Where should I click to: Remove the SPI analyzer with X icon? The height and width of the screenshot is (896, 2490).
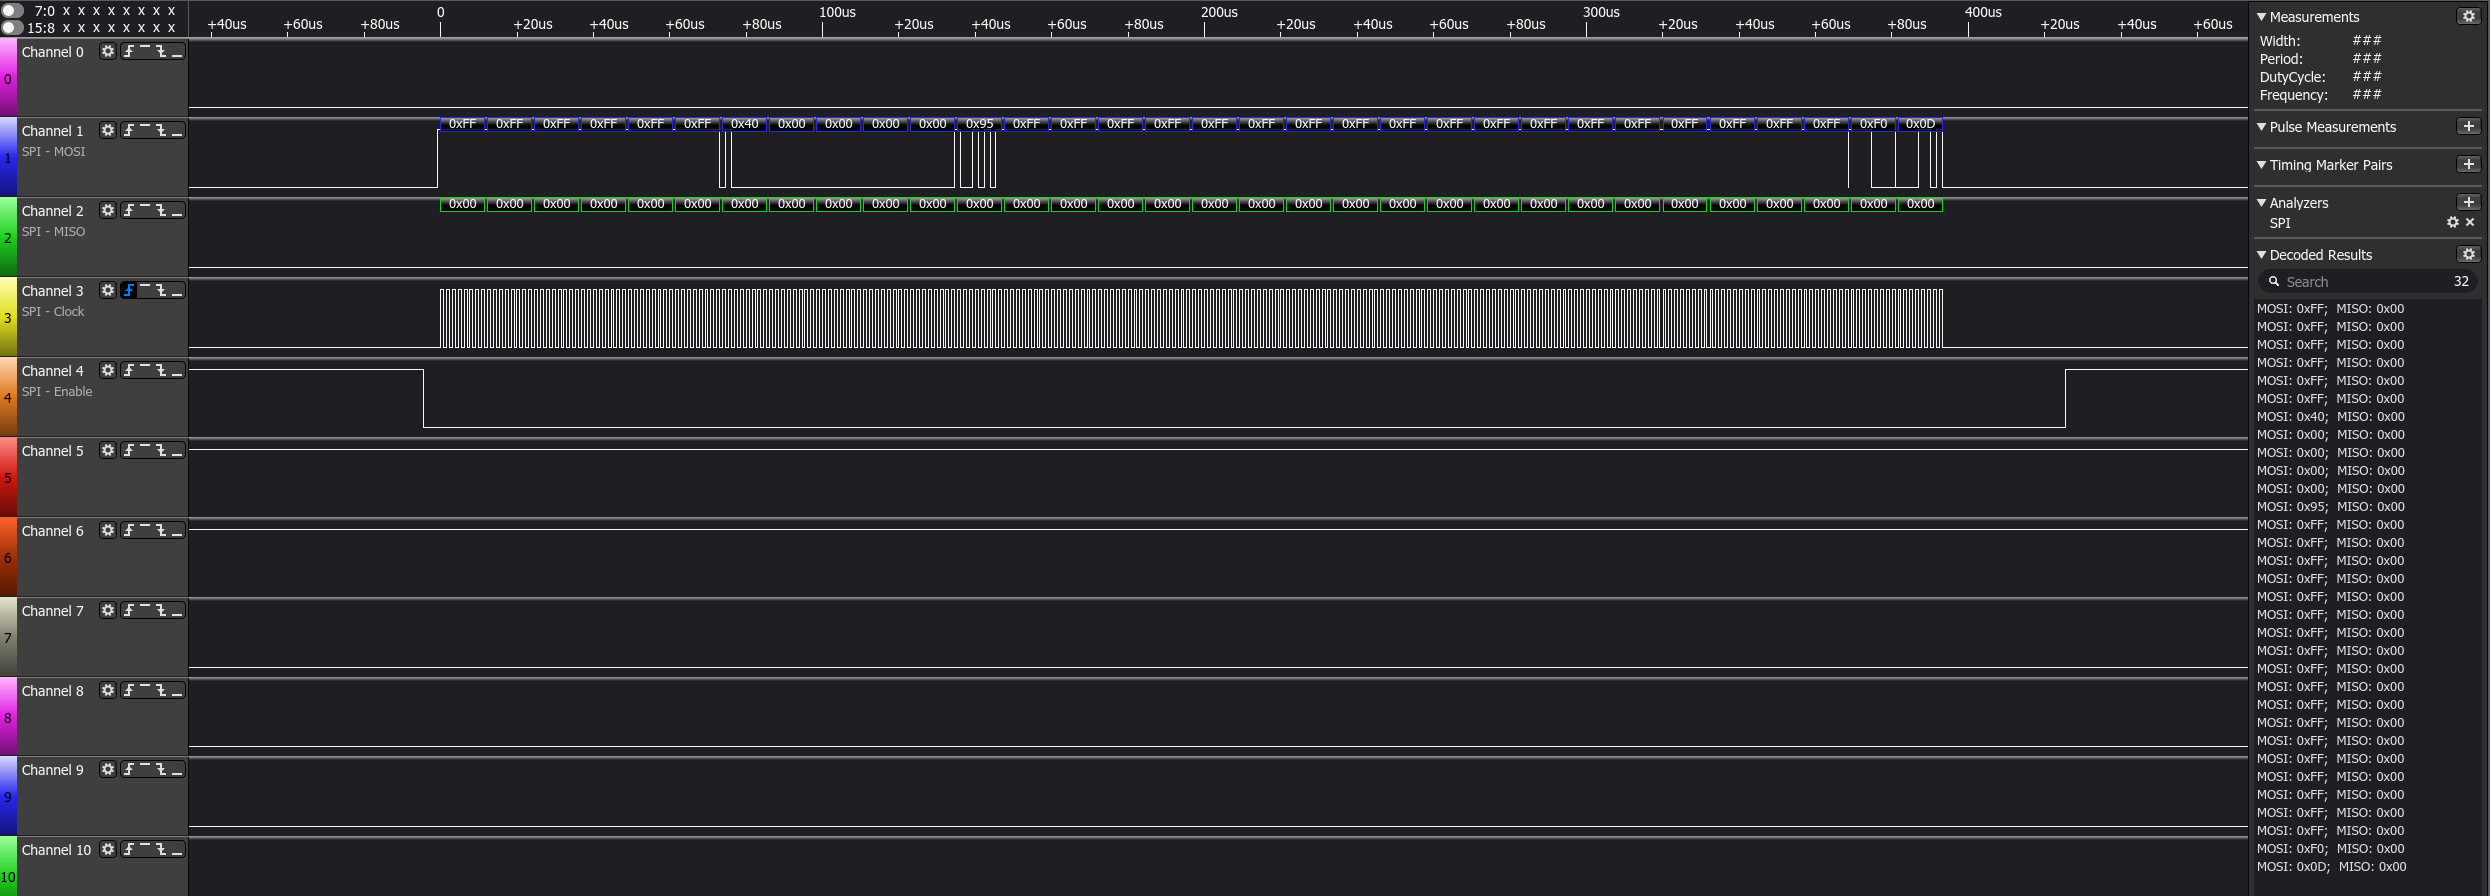point(2470,223)
